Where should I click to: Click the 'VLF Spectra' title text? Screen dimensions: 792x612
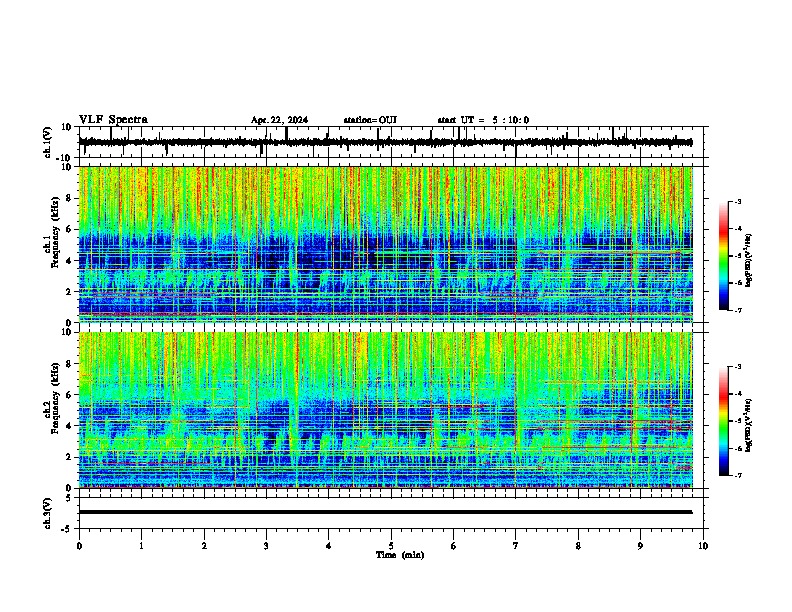tap(113, 120)
